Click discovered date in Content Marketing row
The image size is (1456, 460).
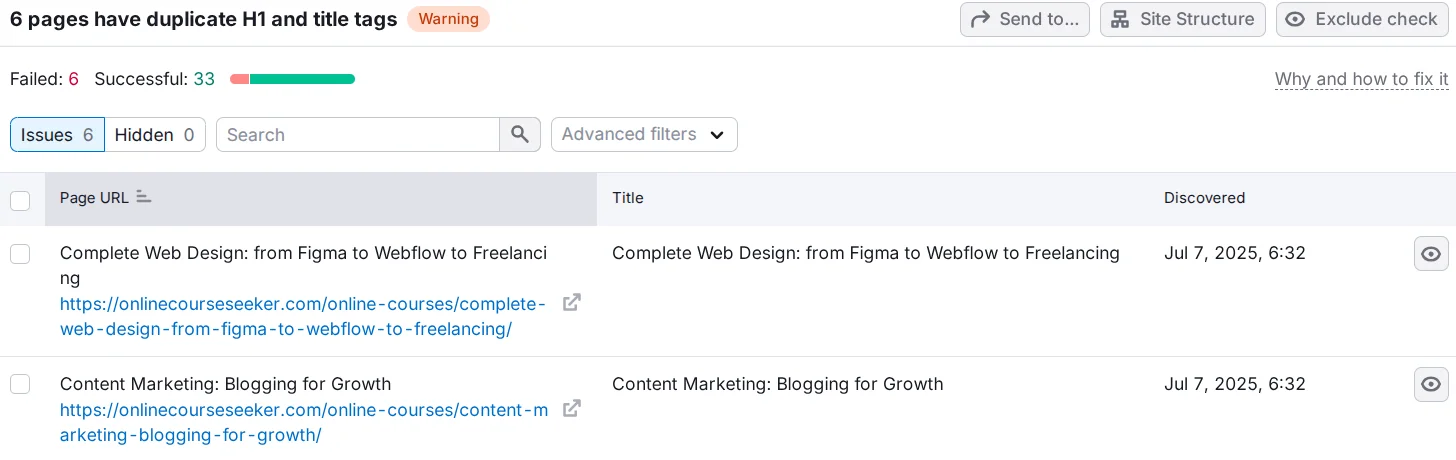1235,384
